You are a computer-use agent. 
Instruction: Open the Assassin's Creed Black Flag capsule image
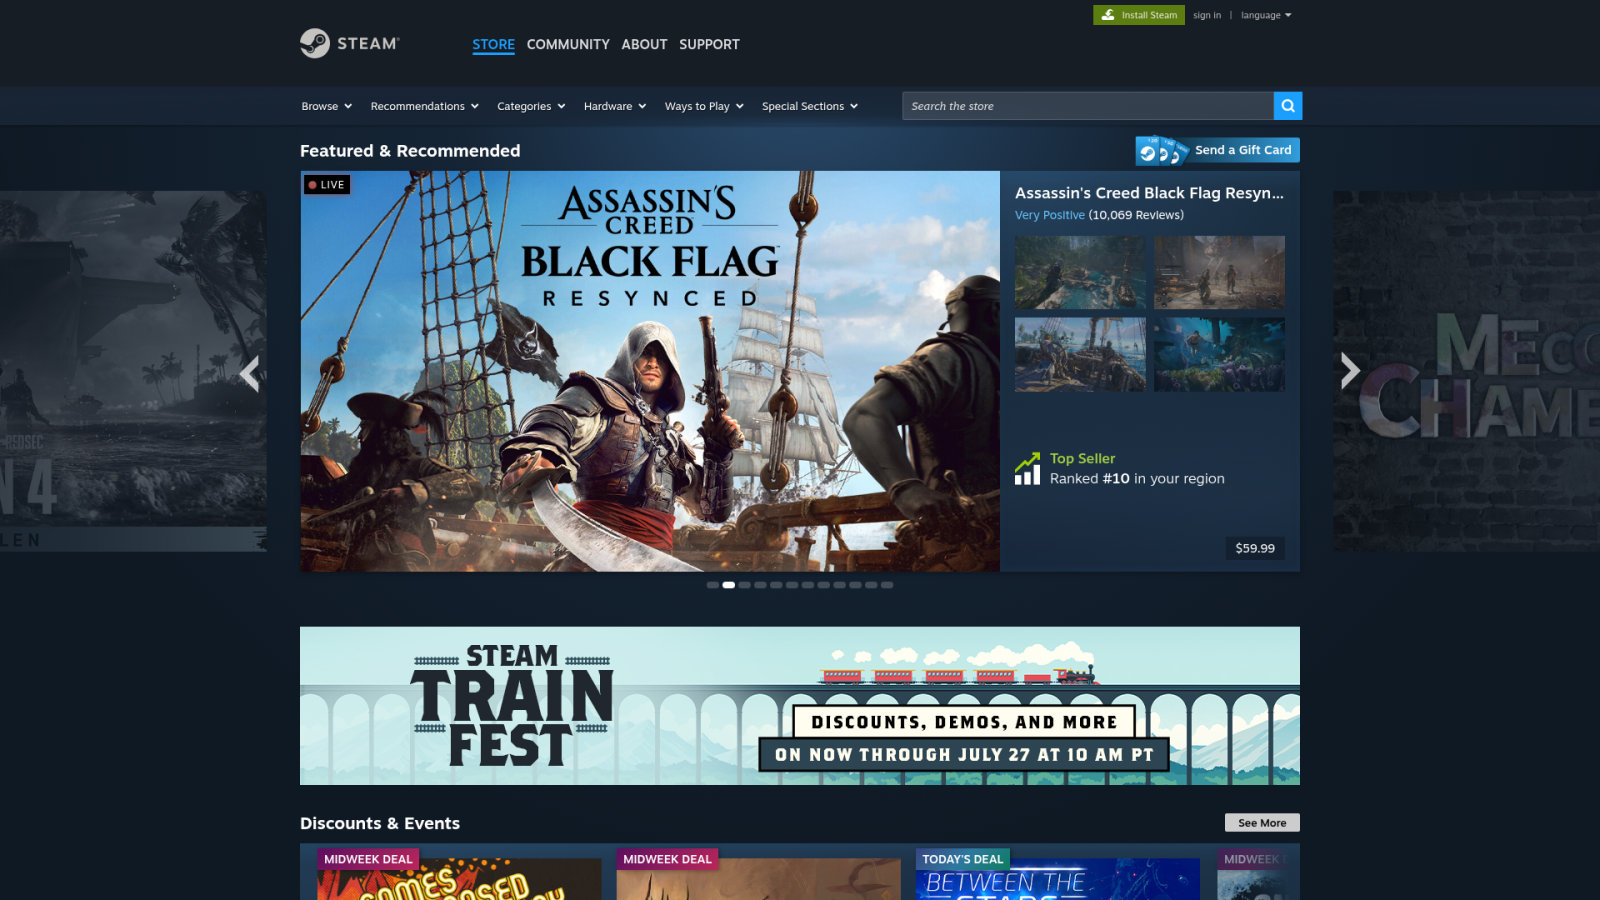(650, 371)
